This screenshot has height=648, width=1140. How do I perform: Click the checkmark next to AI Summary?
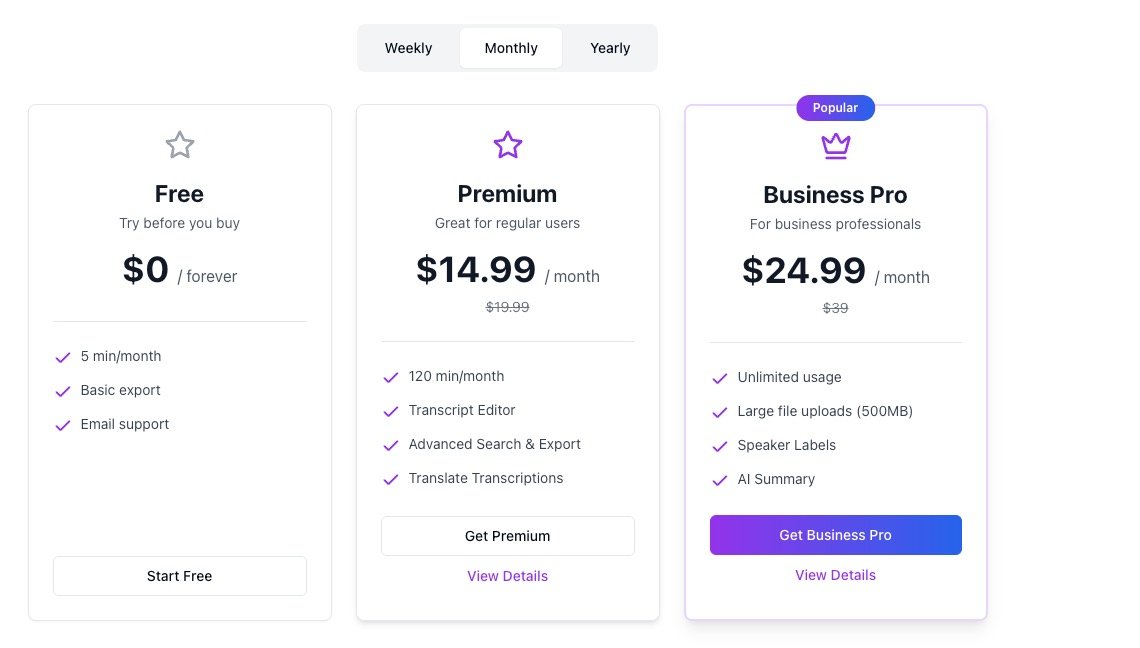tap(719, 480)
